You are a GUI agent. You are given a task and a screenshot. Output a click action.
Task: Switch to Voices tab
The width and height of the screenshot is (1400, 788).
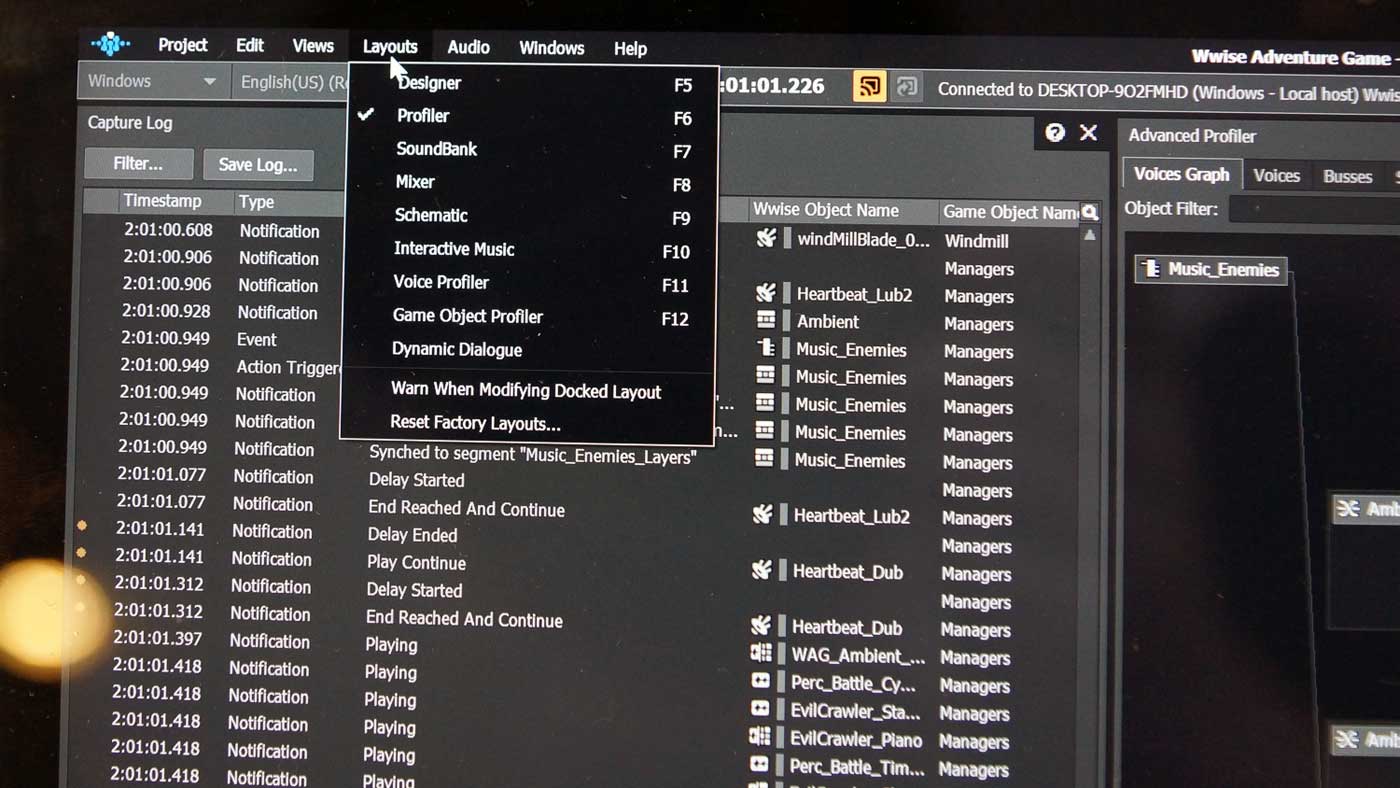pos(1276,175)
